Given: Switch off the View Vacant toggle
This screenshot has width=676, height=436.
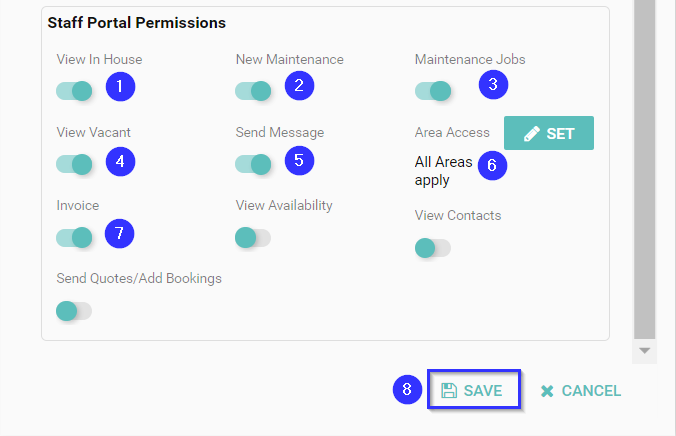Looking at the screenshot, I should [x=74, y=164].
